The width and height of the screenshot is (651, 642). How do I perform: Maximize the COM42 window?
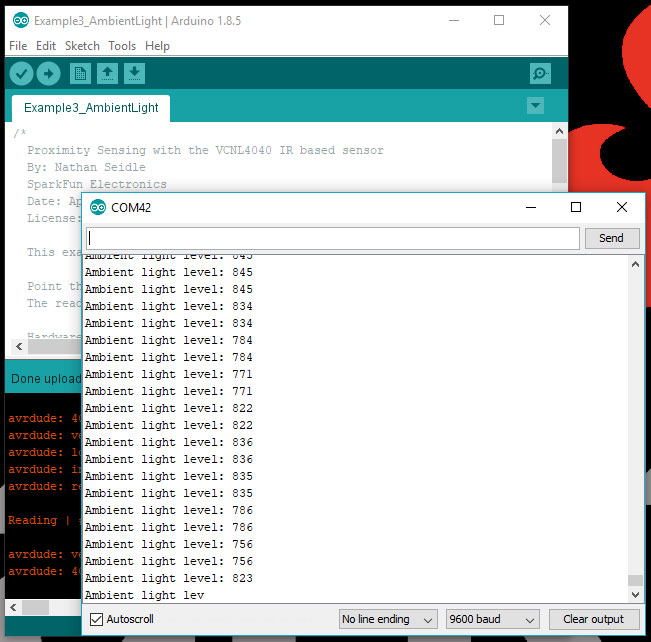576,207
